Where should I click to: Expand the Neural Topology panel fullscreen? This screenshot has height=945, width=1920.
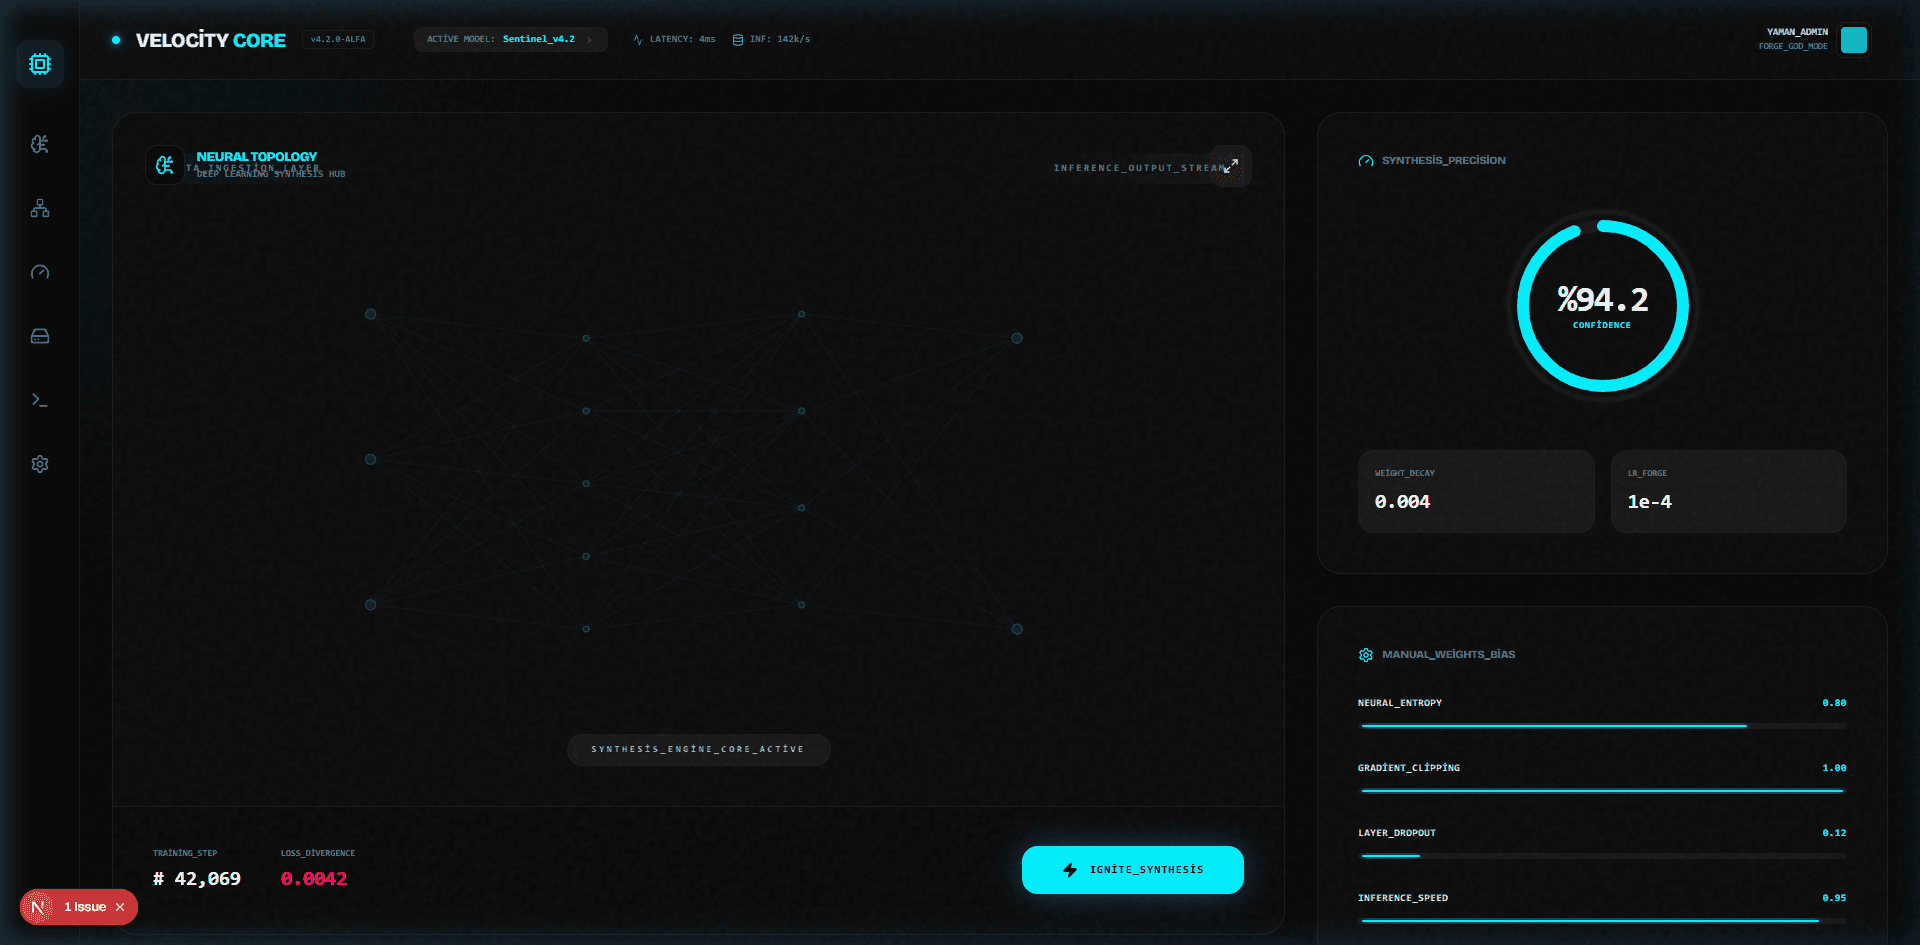pos(1231,166)
